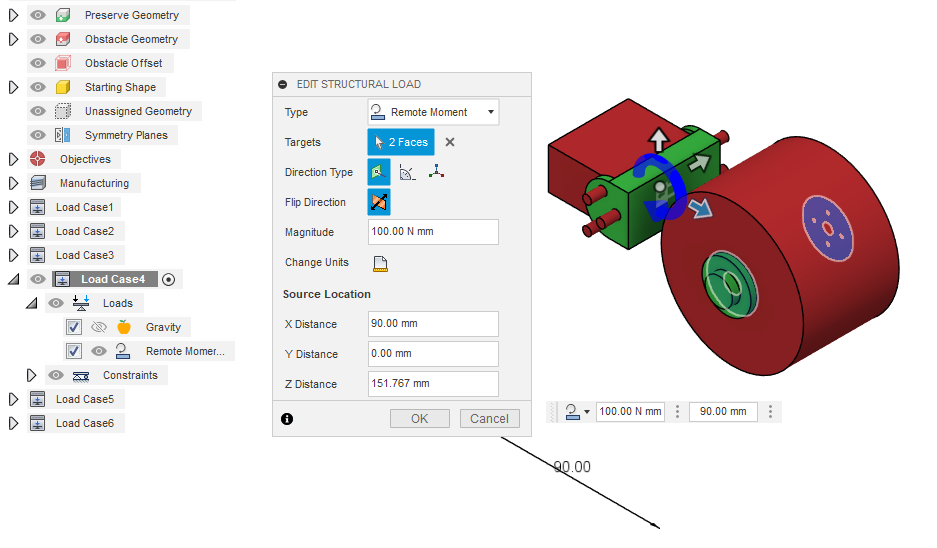Hide Obstacle Geometry with the eye icon

[x=38, y=39]
